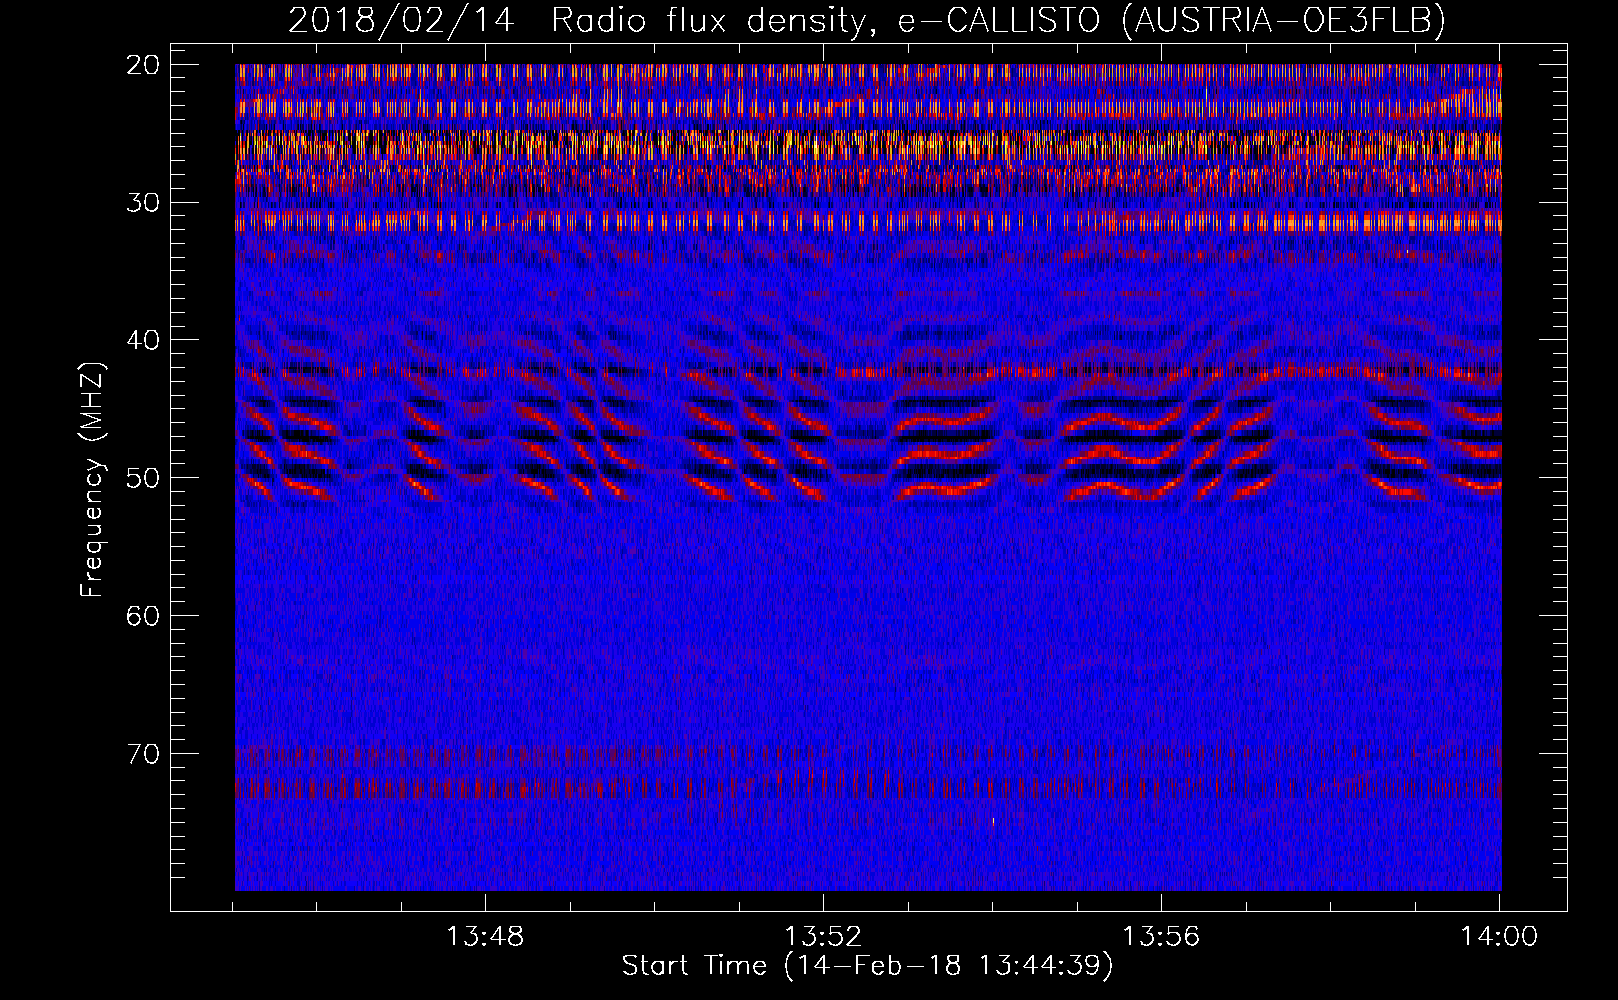
Task: Click the 14:00 time tick label
Action: click(1499, 937)
